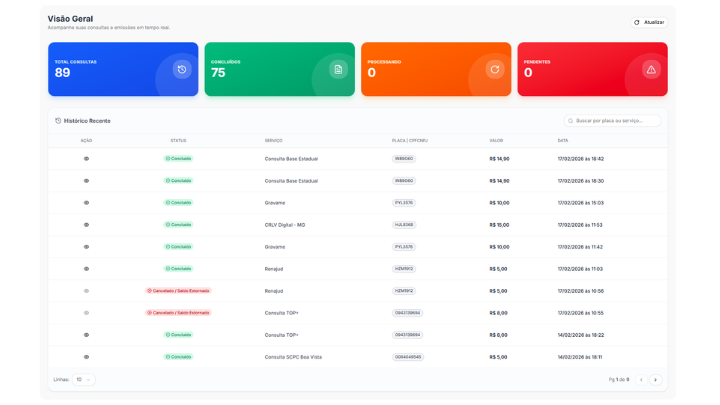Click the Status column header
This screenshot has width=720, height=405.
click(178, 141)
